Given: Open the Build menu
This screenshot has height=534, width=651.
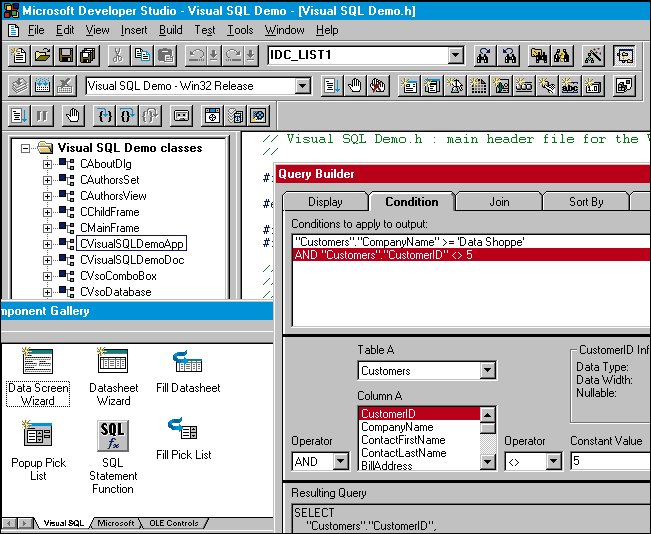Looking at the screenshot, I should tap(171, 30).
